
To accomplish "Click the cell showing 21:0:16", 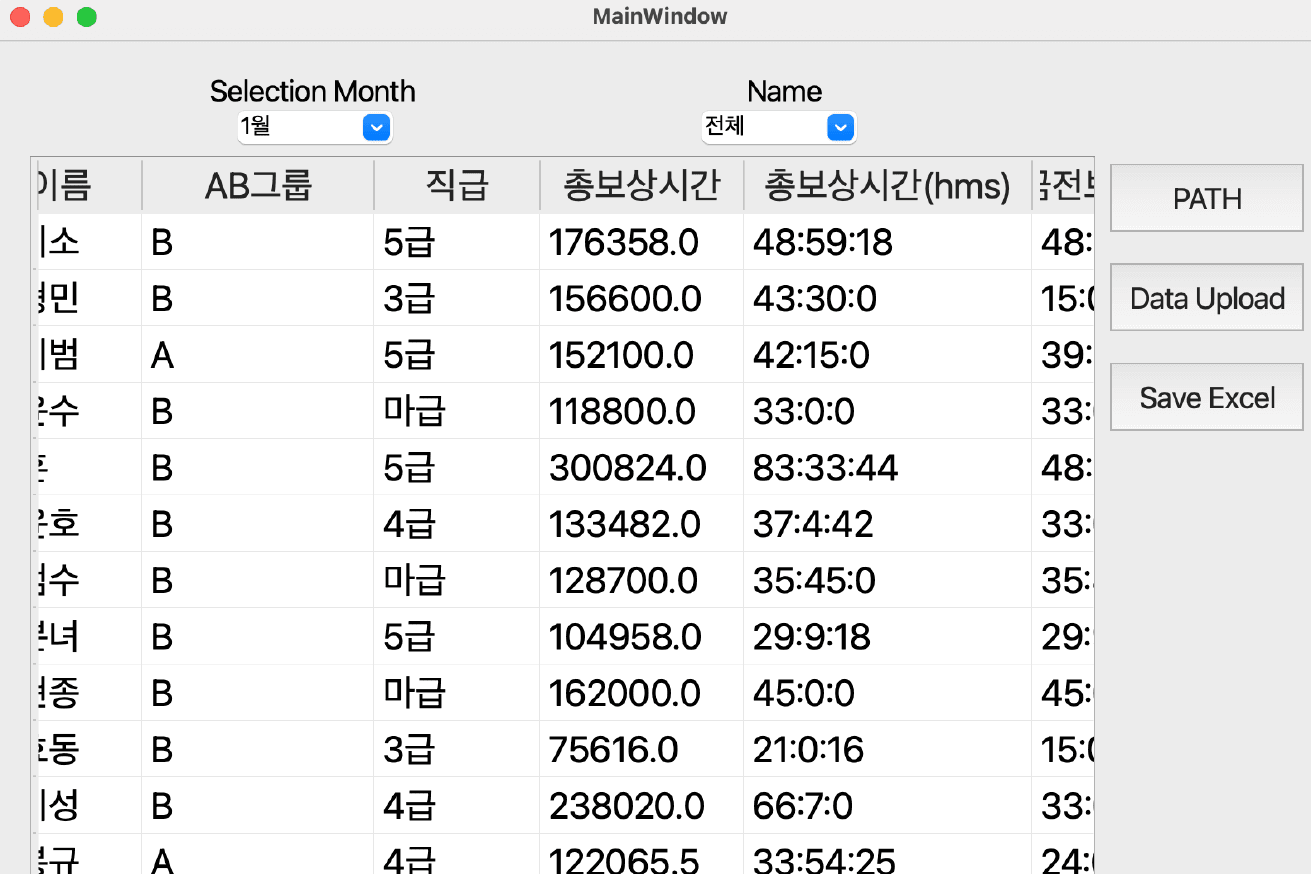I will point(888,749).
